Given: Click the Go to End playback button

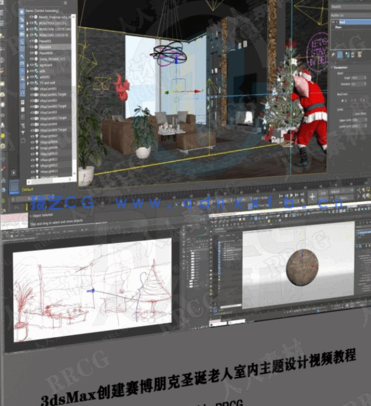Looking at the screenshot, I should (302, 195).
